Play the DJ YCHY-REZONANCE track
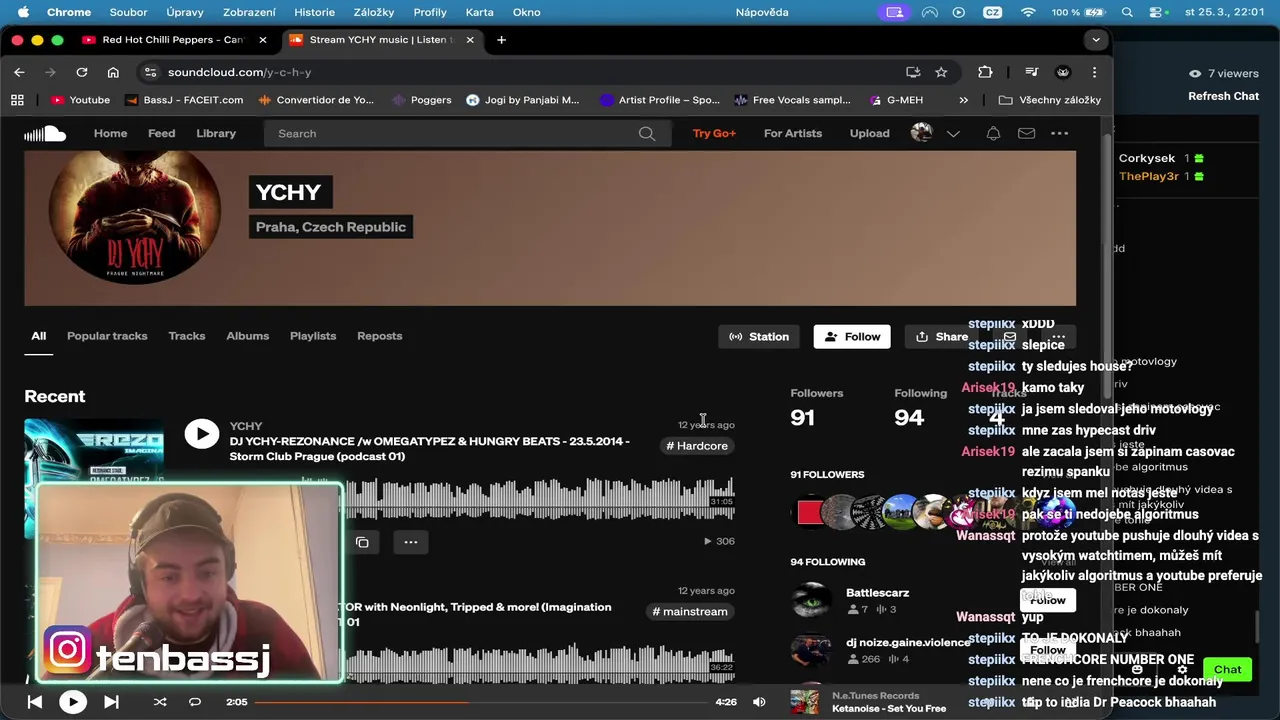Screen dimensions: 1280x720 click(x=201, y=434)
